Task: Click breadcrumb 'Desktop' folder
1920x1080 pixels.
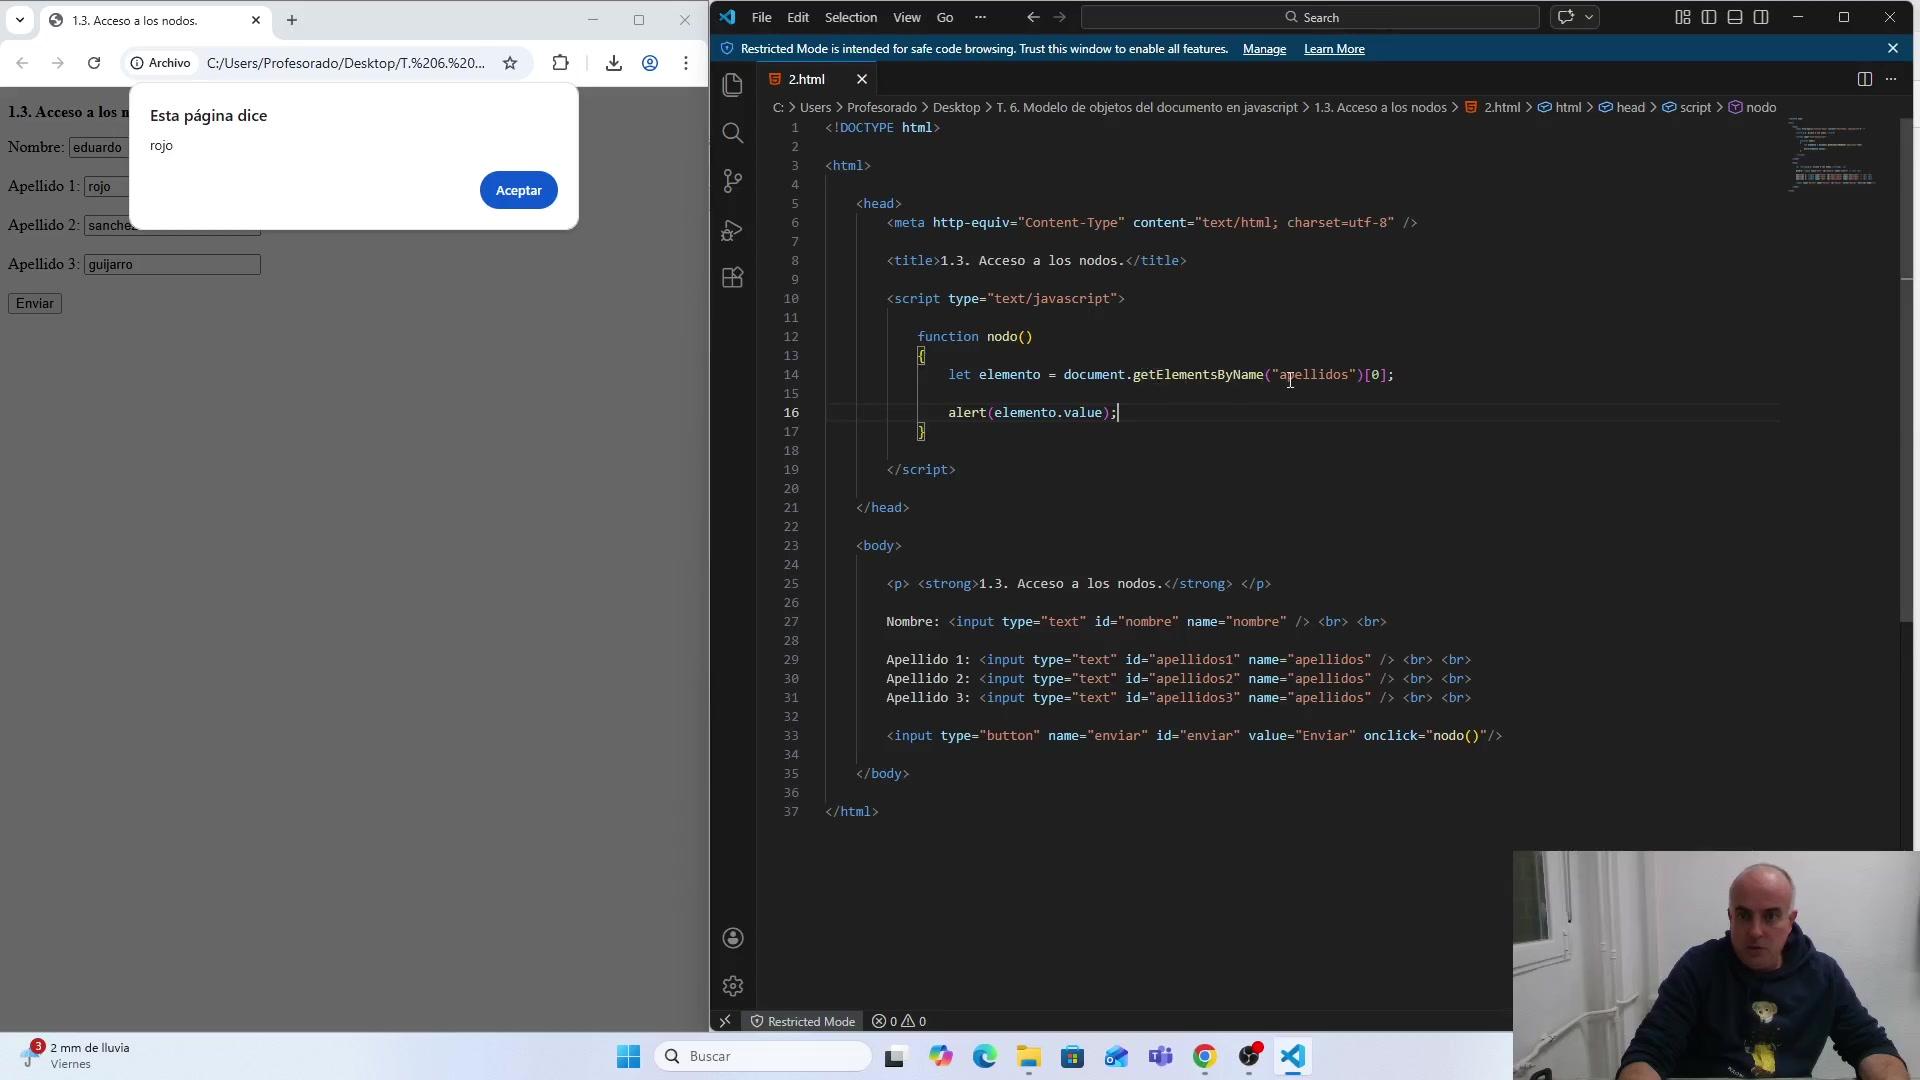Action: (x=957, y=107)
